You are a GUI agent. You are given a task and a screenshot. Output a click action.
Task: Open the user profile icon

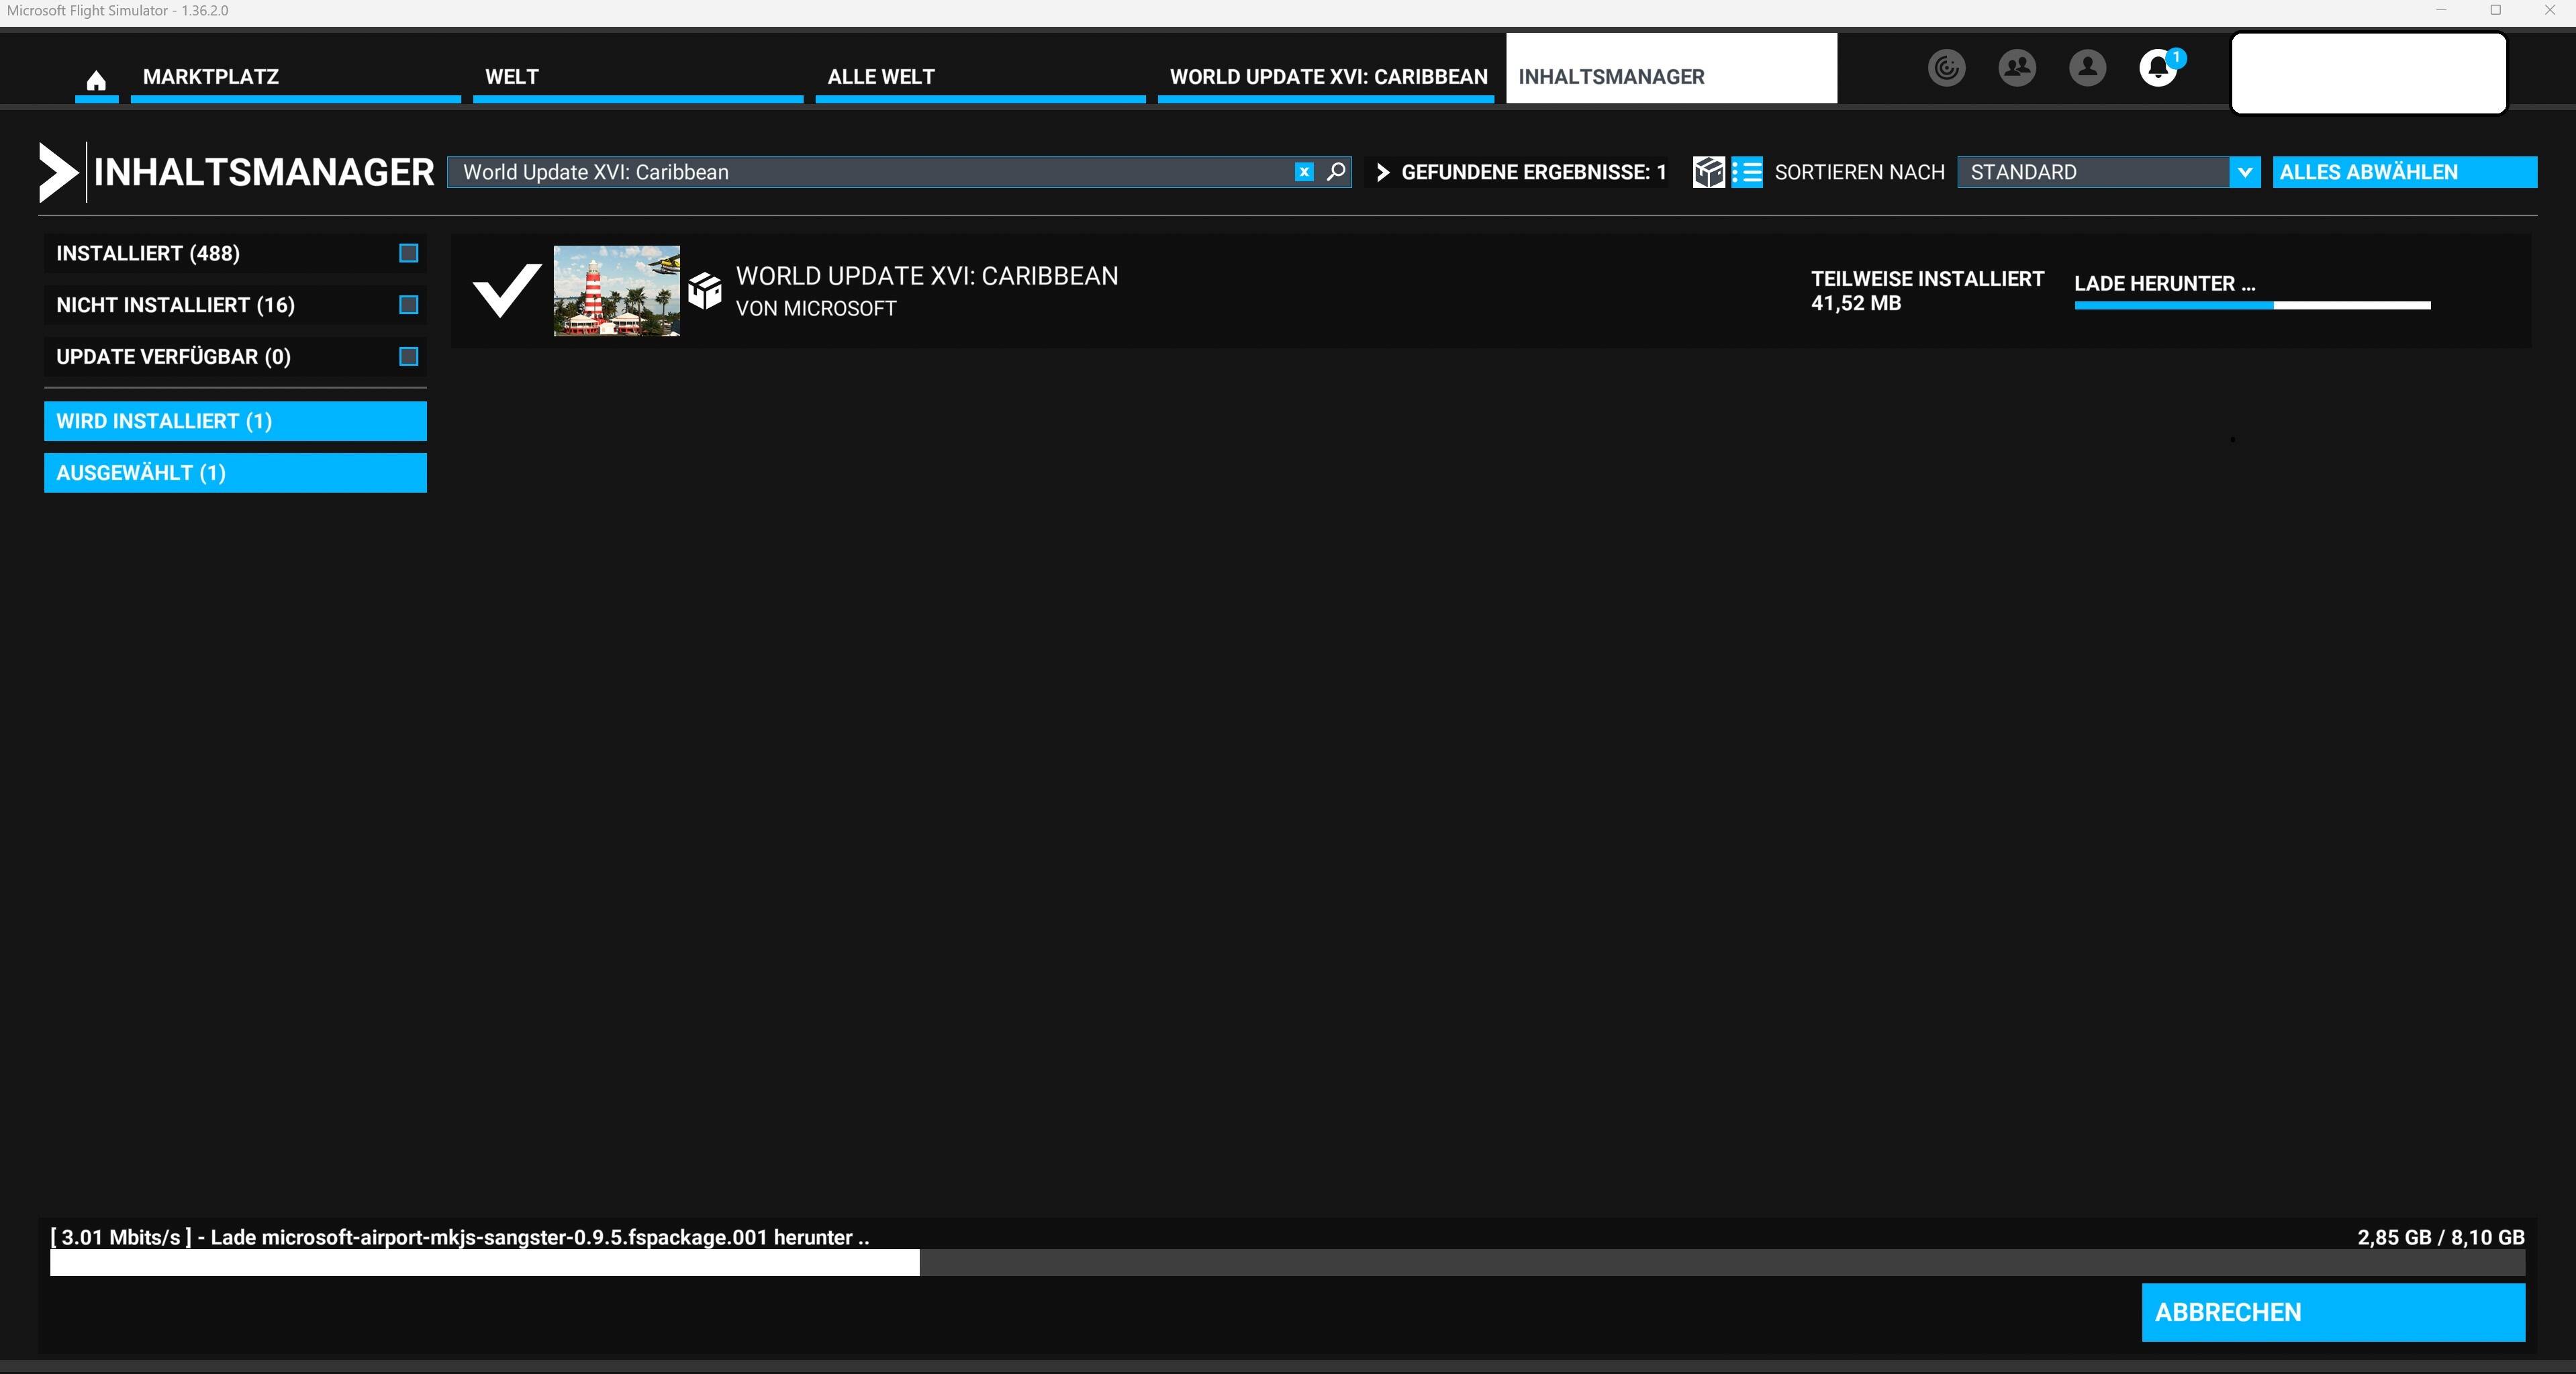[x=2086, y=68]
